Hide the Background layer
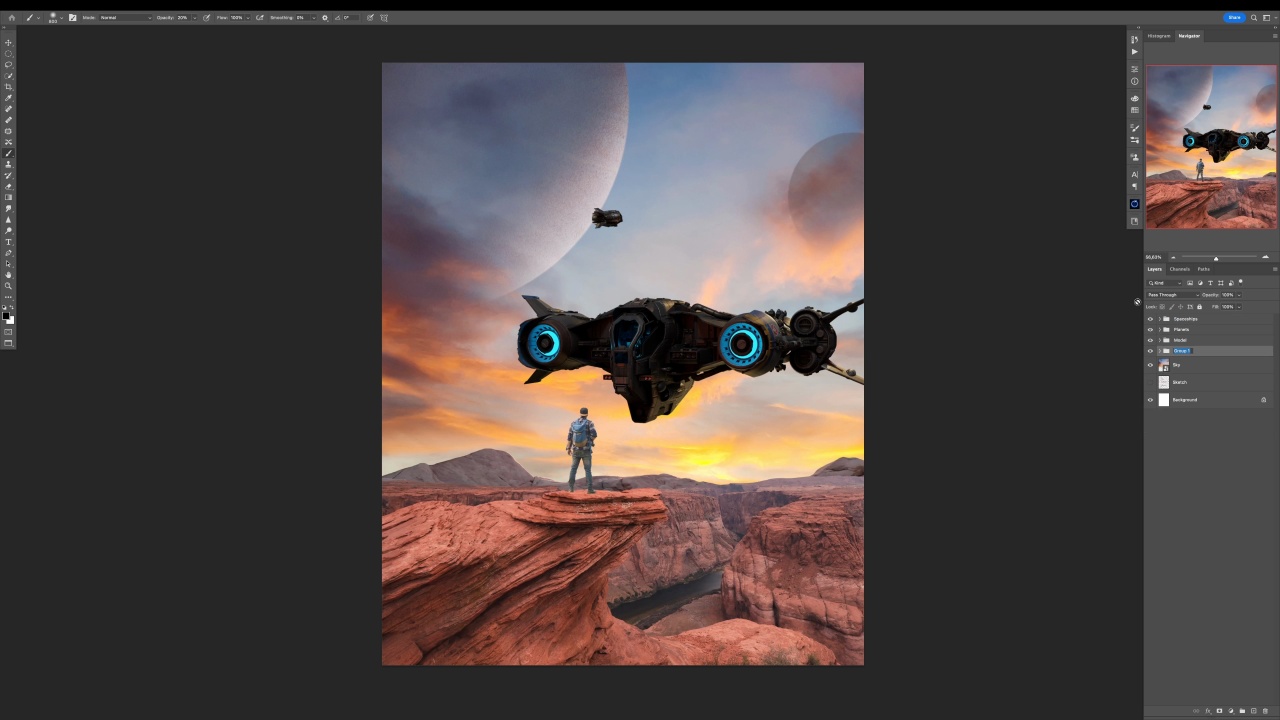Image resolution: width=1280 pixels, height=720 pixels. point(1150,400)
